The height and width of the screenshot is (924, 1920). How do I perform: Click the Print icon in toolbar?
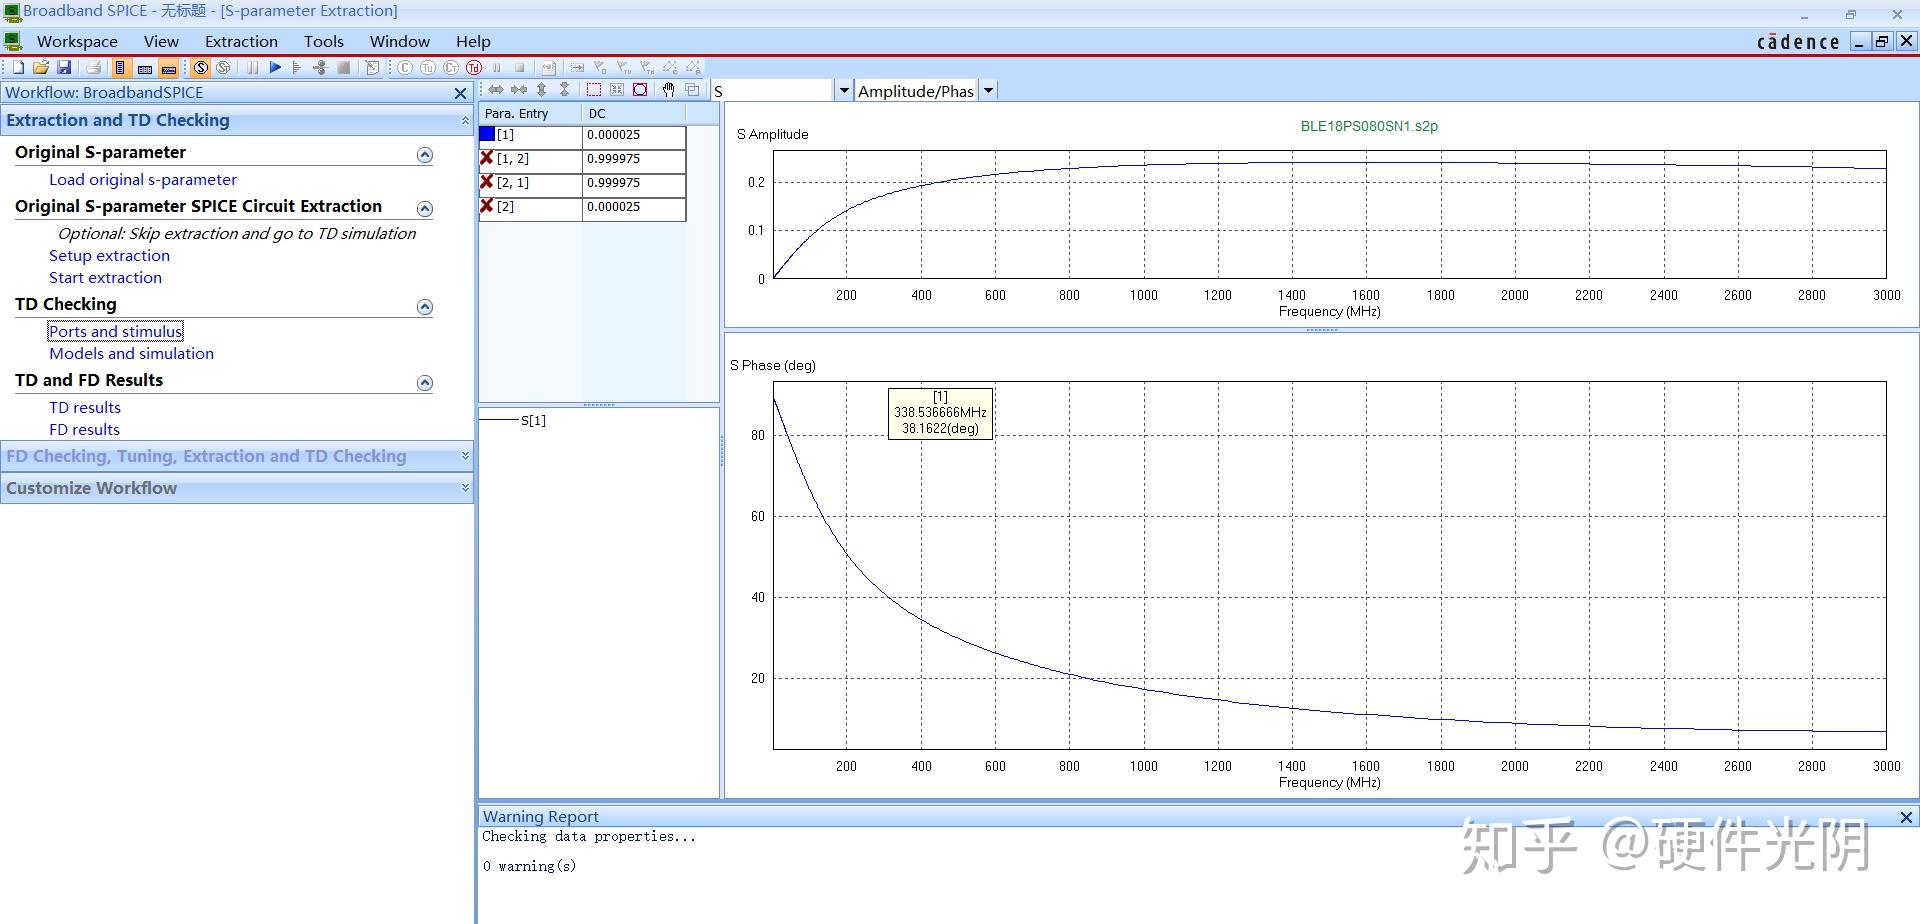[93, 67]
